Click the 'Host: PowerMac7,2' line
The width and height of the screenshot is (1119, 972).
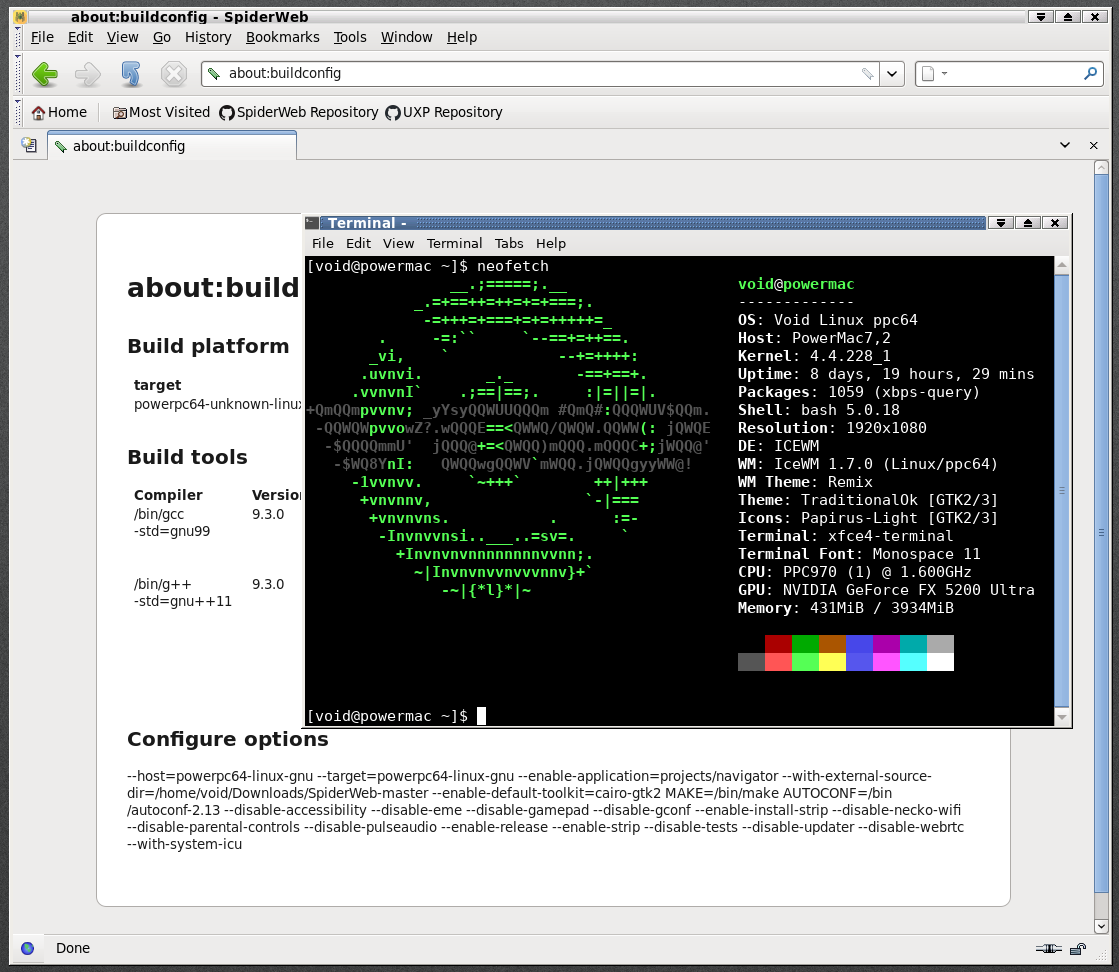(814, 338)
